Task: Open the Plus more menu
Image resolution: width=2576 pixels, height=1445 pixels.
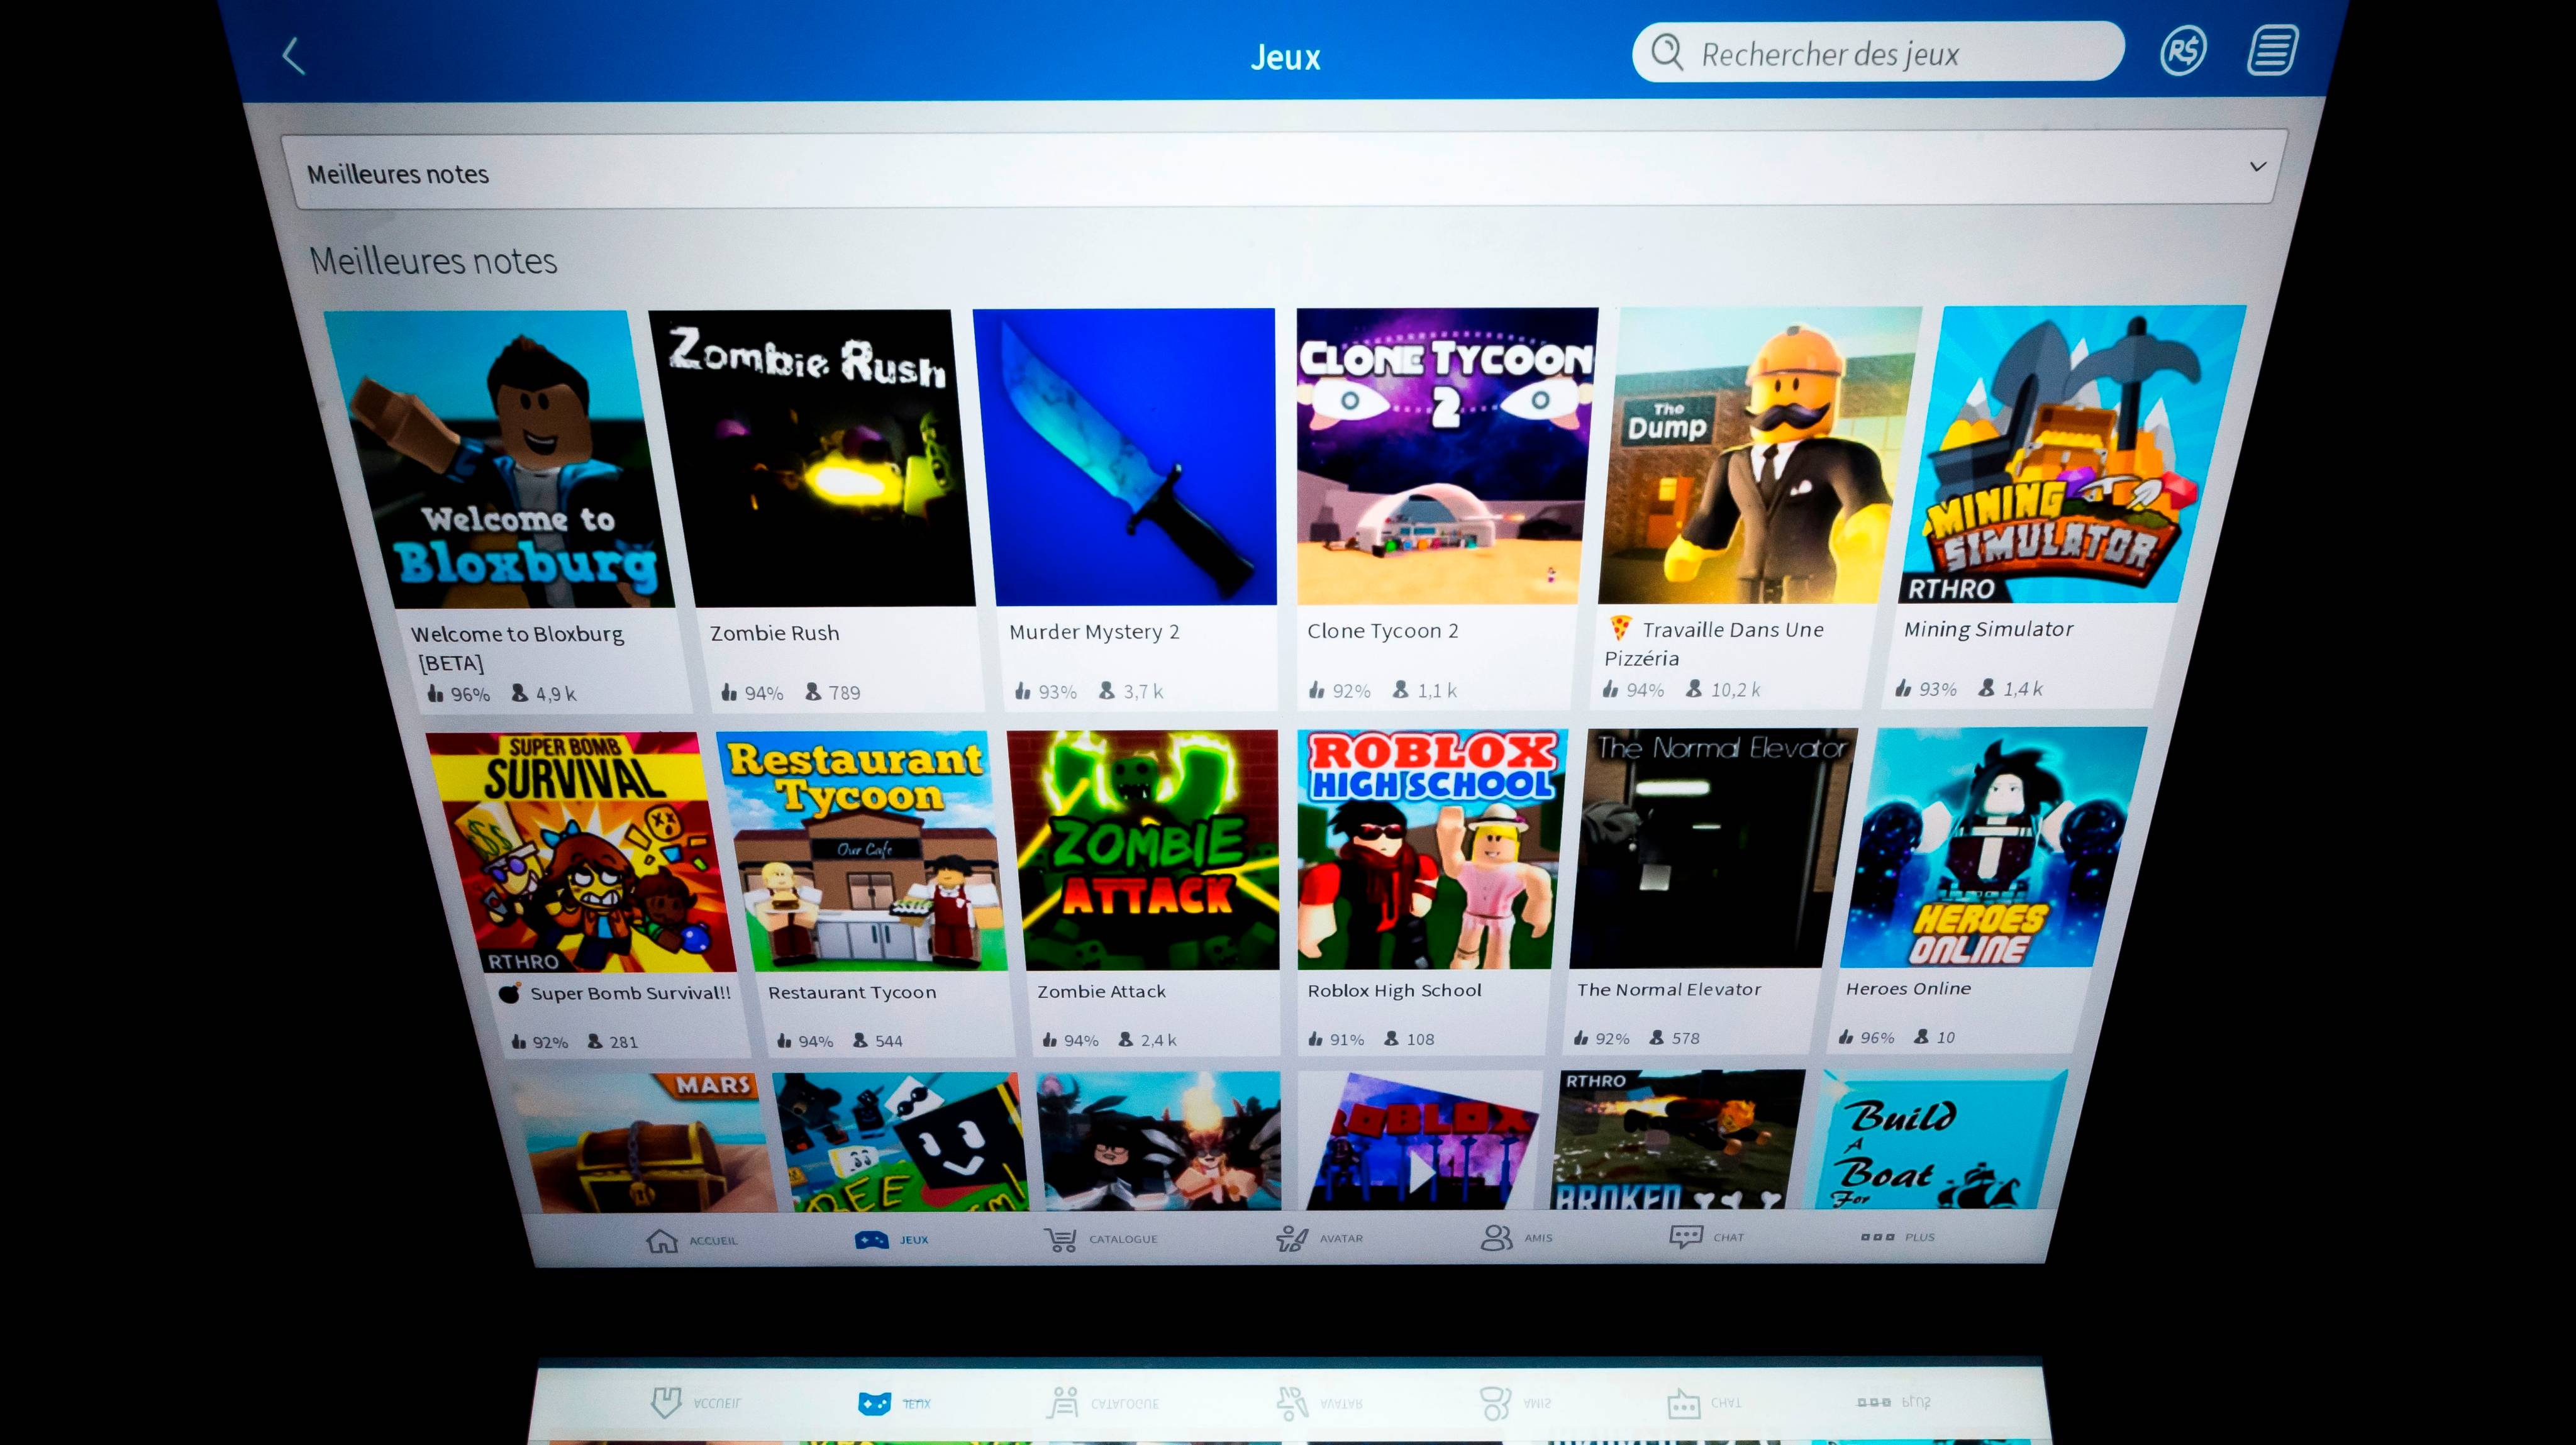Action: [x=1897, y=1237]
